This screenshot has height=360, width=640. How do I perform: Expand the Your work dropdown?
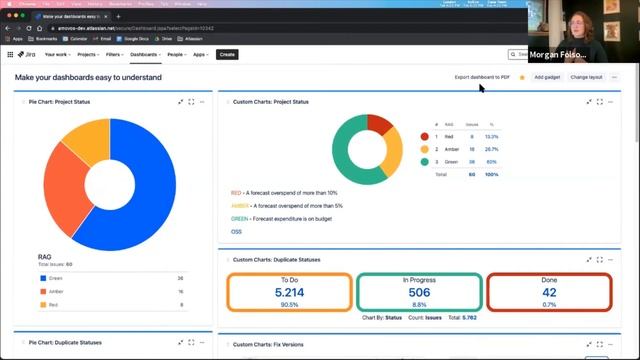[58, 54]
